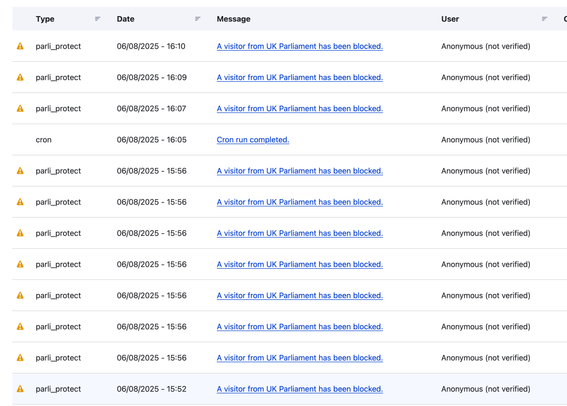Click the sort icon beside Type header
567x406 pixels.
point(98,19)
